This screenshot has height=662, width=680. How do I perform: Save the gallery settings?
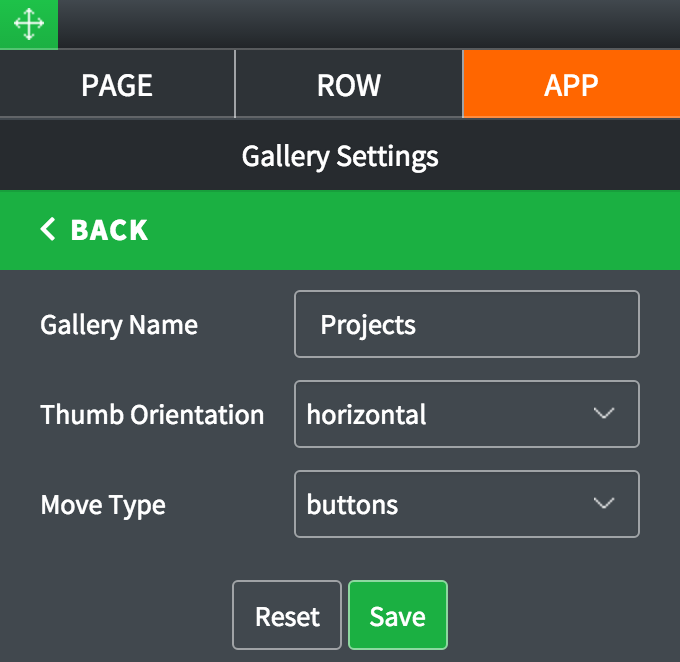(397, 616)
